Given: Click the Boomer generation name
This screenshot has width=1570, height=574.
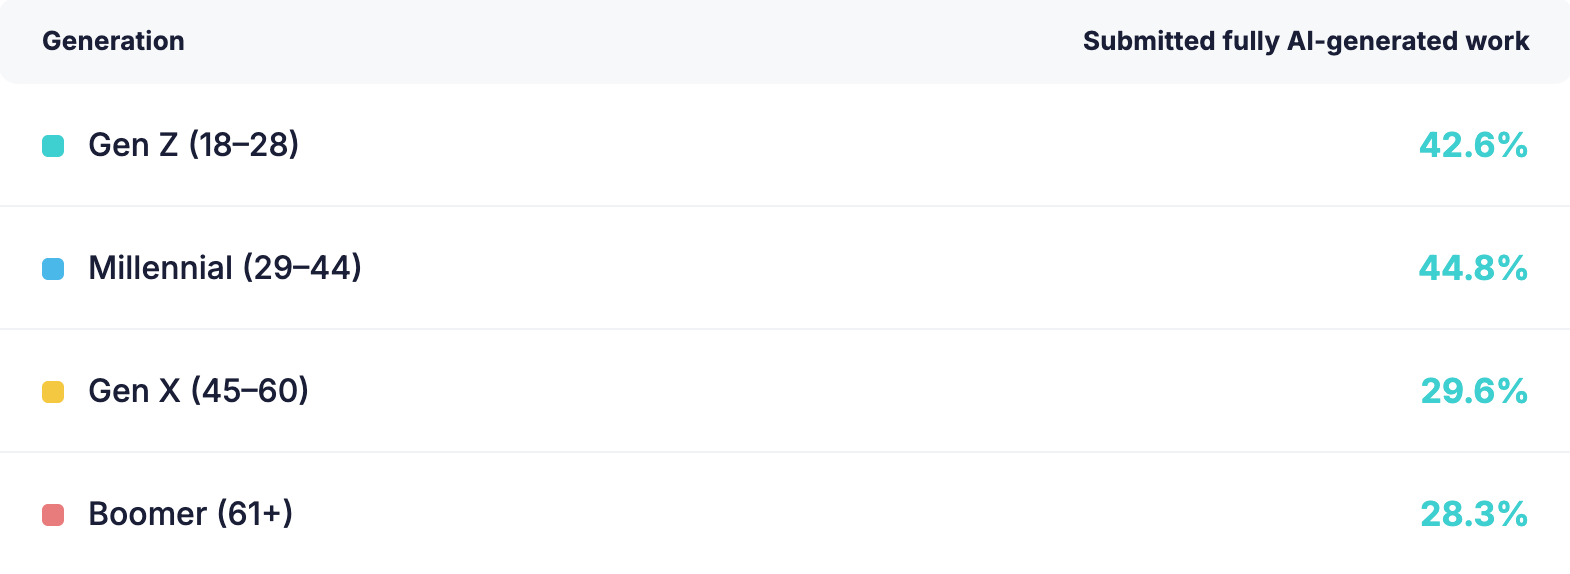Looking at the screenshot, I should [147, 514].
